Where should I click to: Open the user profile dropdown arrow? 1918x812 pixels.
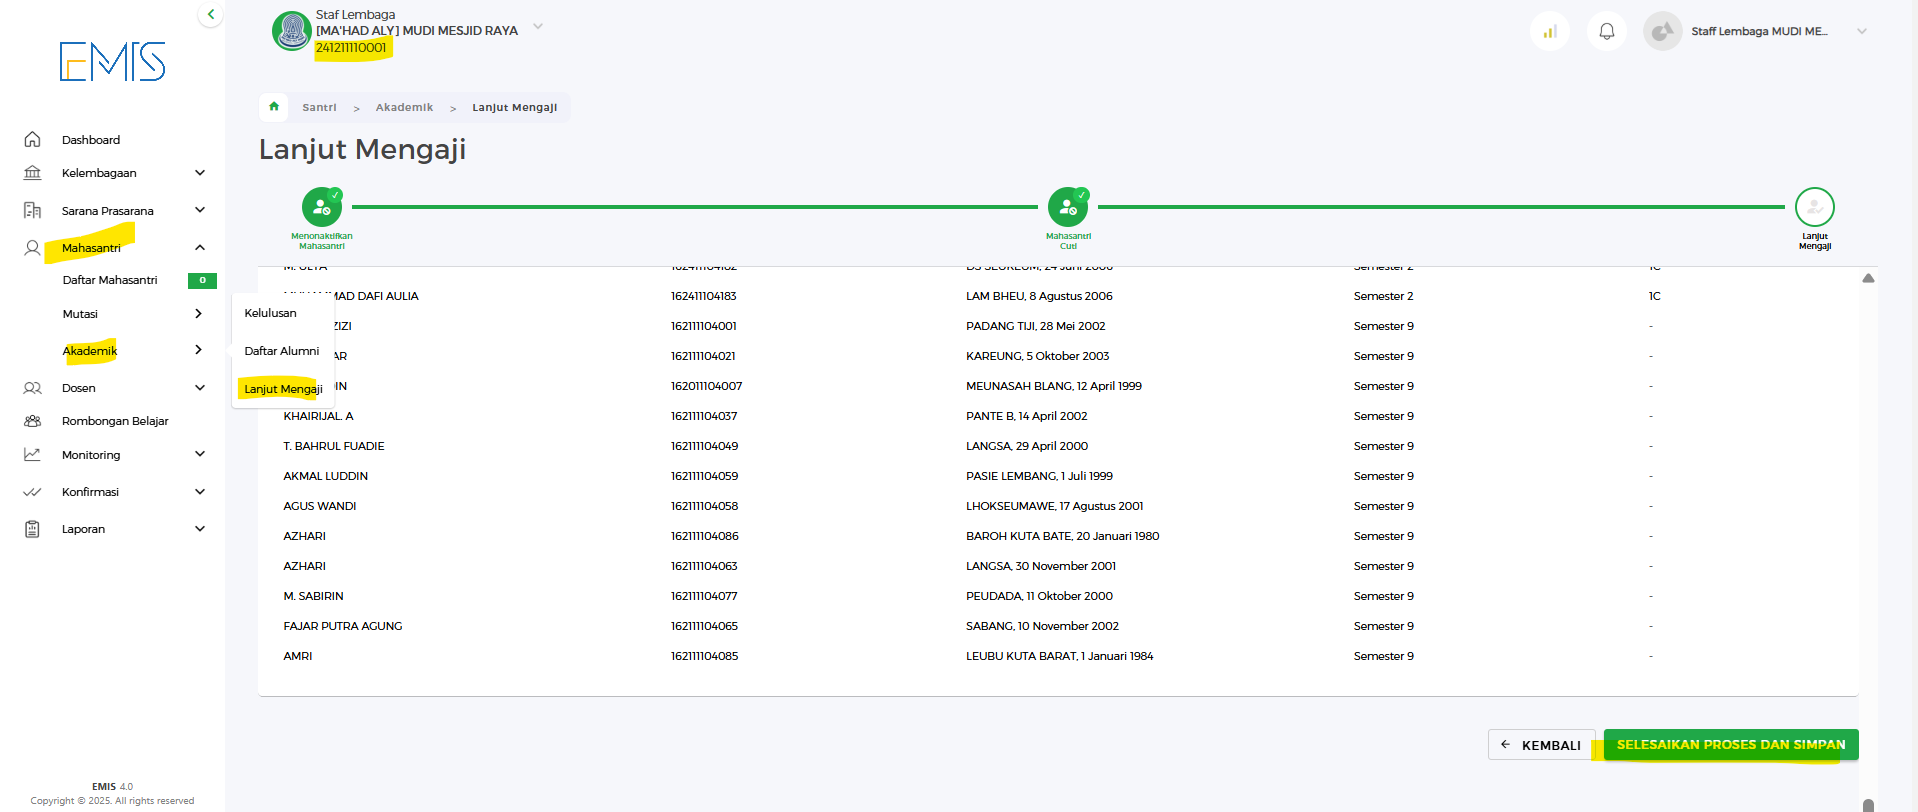[x=1861, y=31]
